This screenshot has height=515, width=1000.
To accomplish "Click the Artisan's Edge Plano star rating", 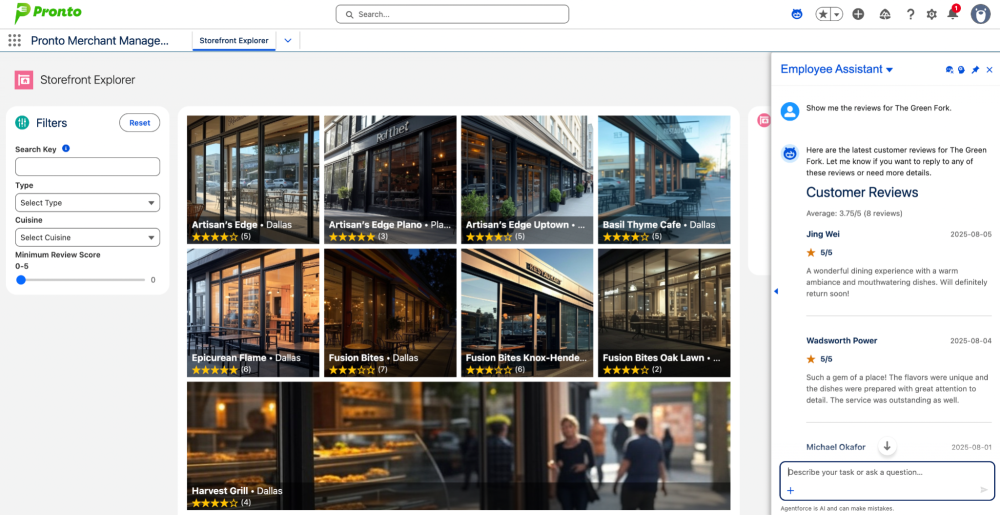I will click(x=352, y=236).
